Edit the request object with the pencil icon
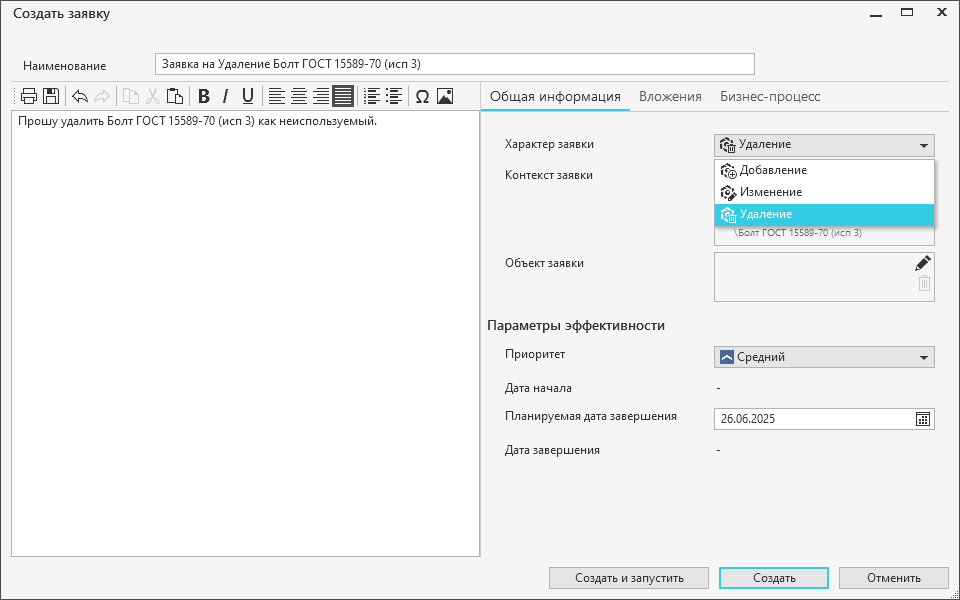This screenshot has height=600, width=960. tap(923, 263)
